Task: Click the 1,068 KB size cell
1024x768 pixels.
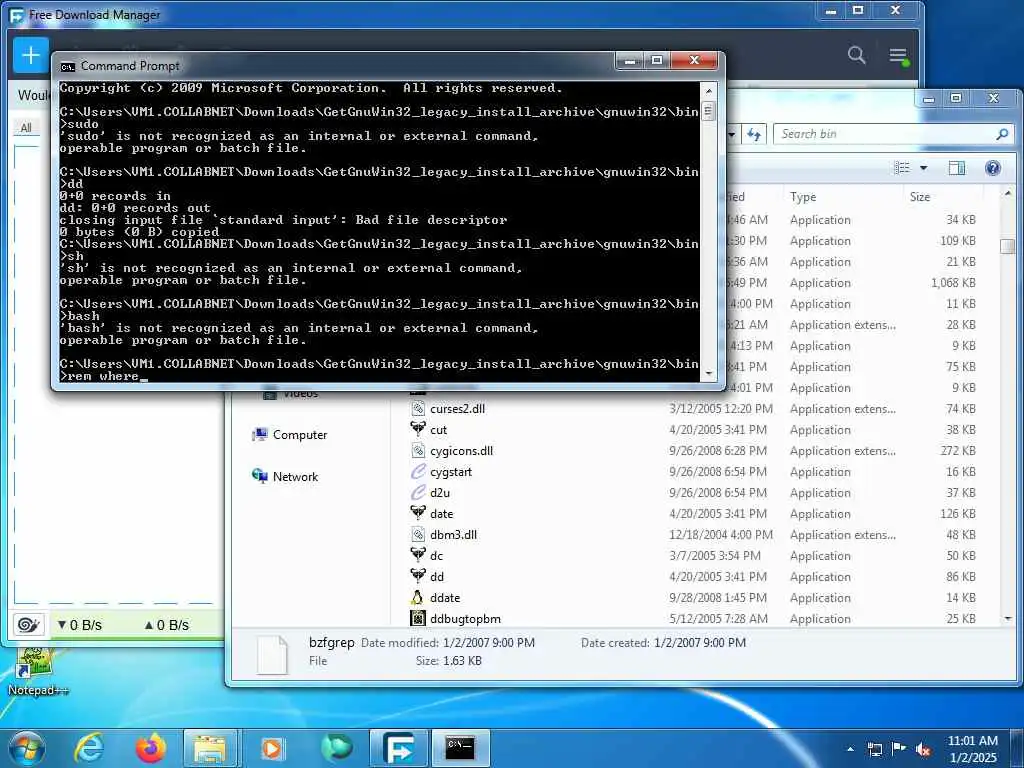Action: (953, 283)
